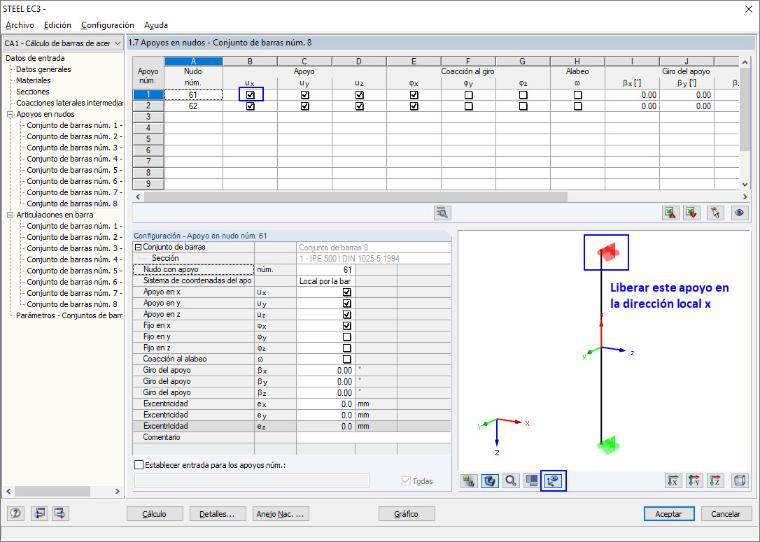Click the Aceptar button
Image resolution: width=760 pixels, height=542 pixels.
point(669,514)
